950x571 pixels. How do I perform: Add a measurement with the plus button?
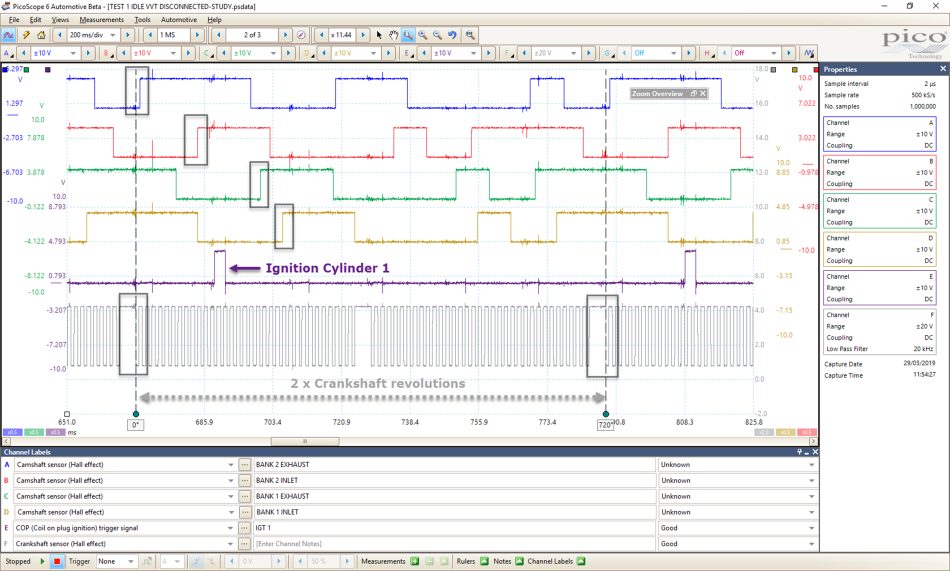tap(415, 561)
